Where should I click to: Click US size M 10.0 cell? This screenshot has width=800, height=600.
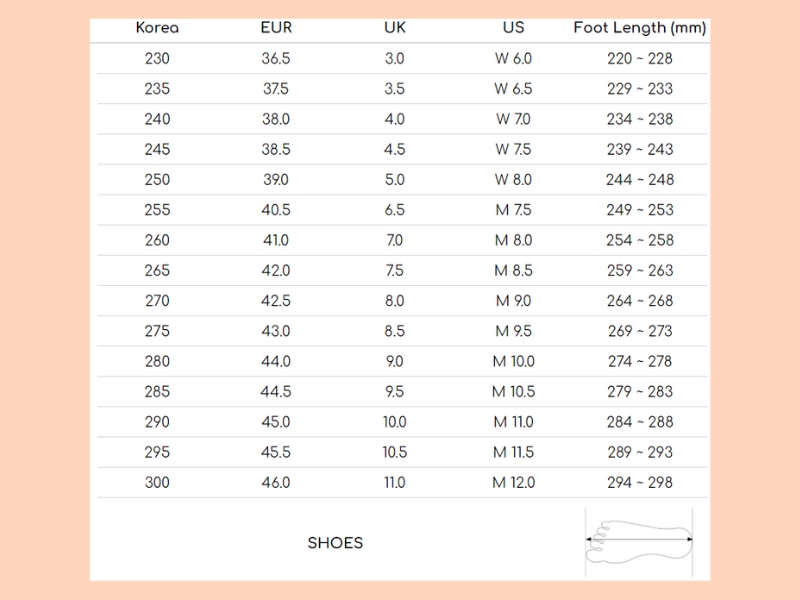513,361
